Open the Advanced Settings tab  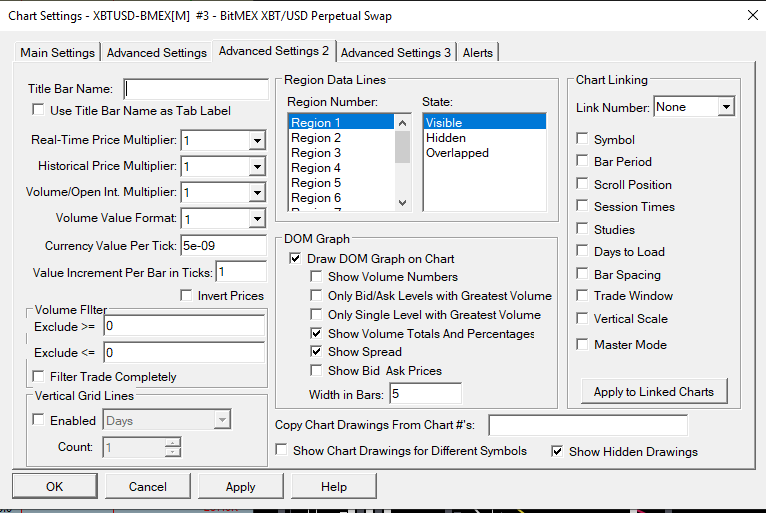[156, 52]
